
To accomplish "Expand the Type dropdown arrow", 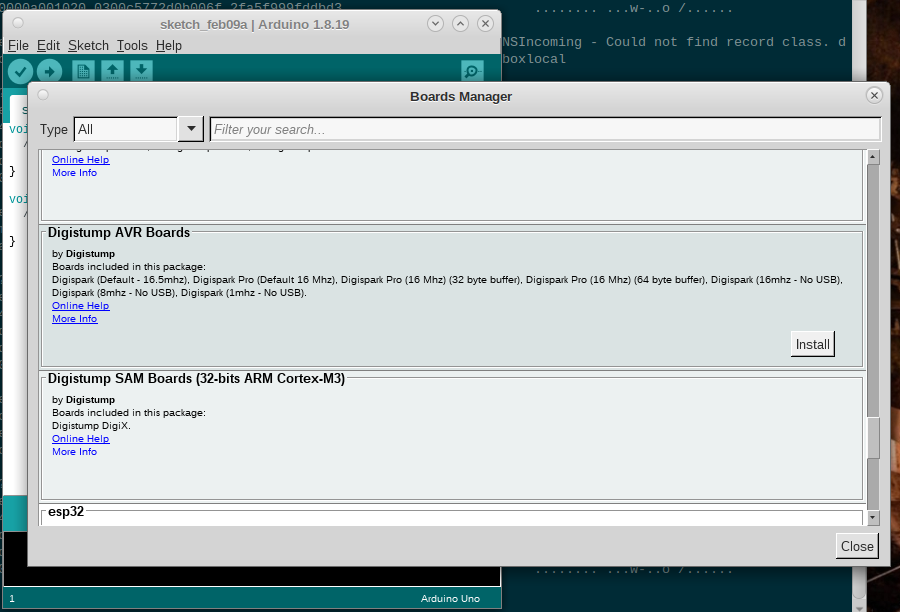I will tap(191, 129).
